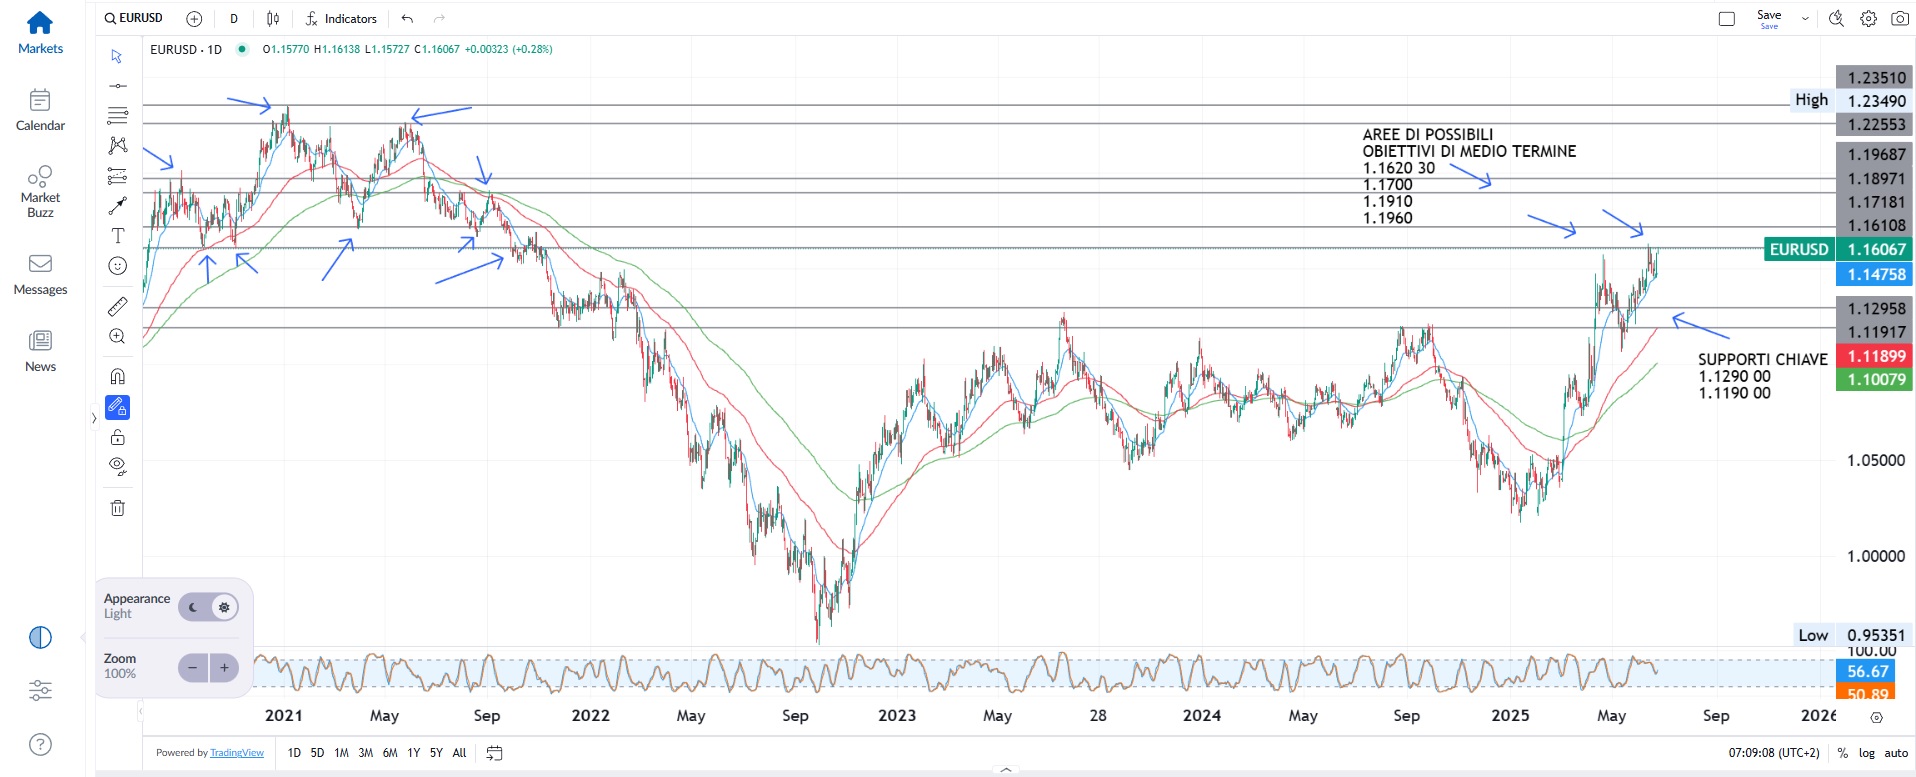The width and height of the screenshot is (1916, 777).
Task: Open the candlestick chart type dropdown
Action: [273, 18]
